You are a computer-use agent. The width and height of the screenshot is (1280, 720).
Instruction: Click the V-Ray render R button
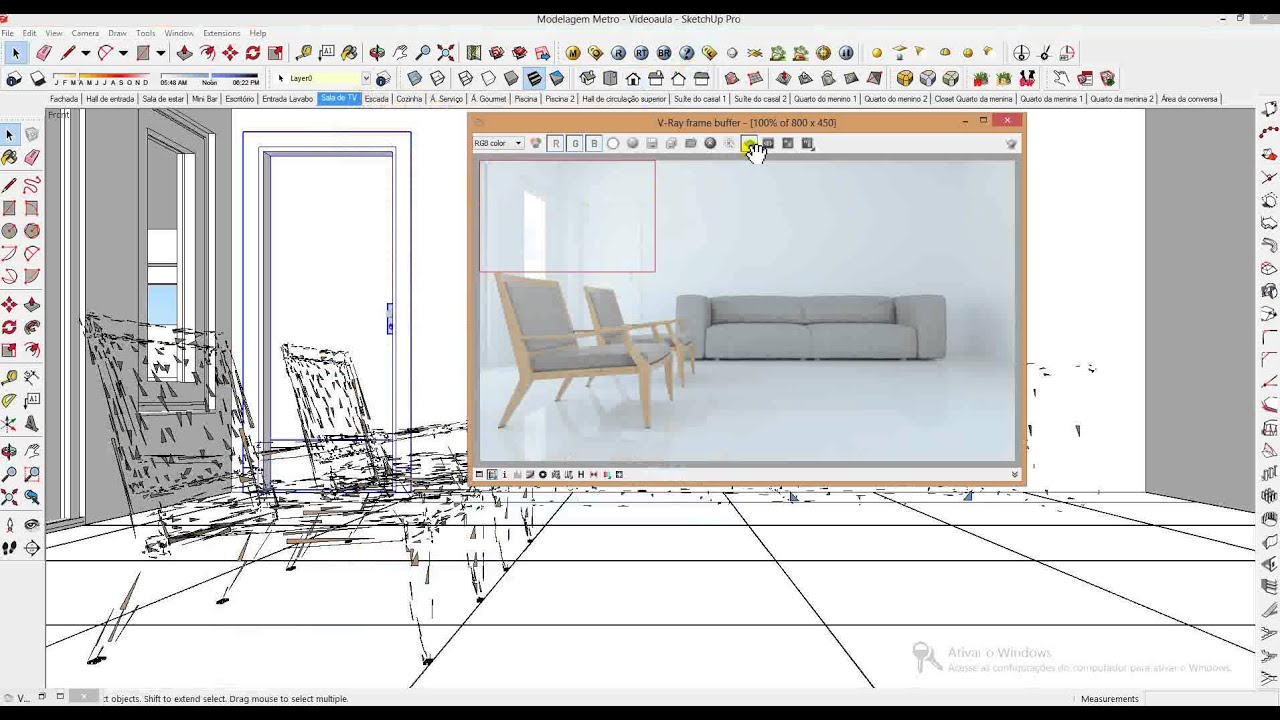[618, 53]
